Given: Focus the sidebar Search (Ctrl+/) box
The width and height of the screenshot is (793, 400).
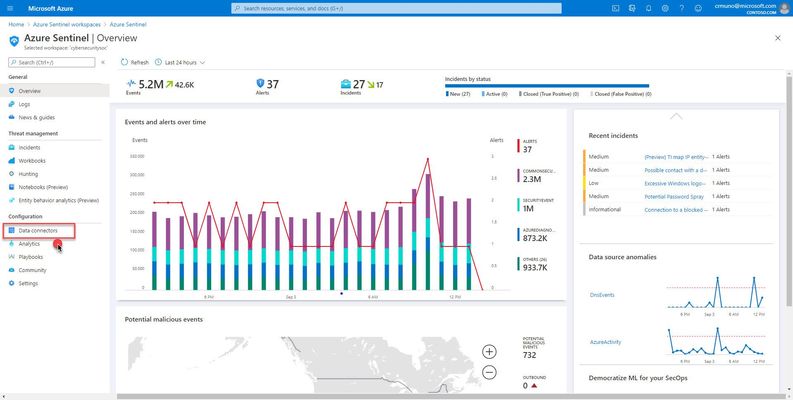Looking at the screenshot, I should (x=52, y=62).
